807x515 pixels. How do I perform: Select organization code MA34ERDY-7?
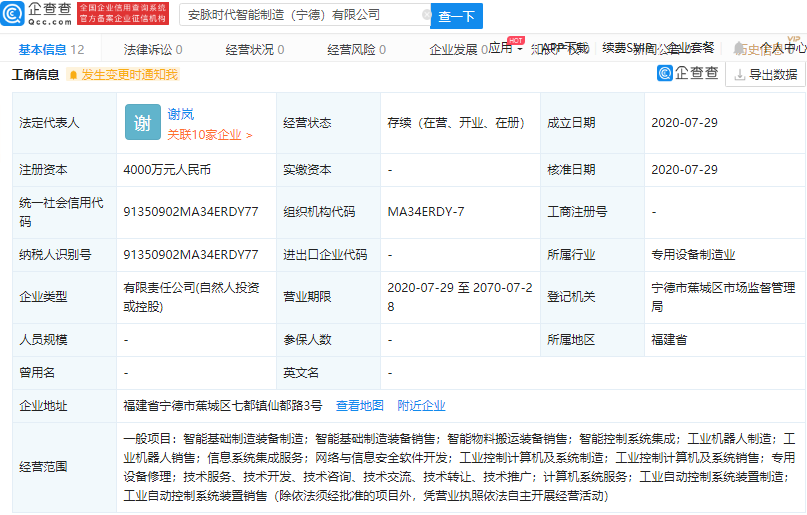coord(426,211)
